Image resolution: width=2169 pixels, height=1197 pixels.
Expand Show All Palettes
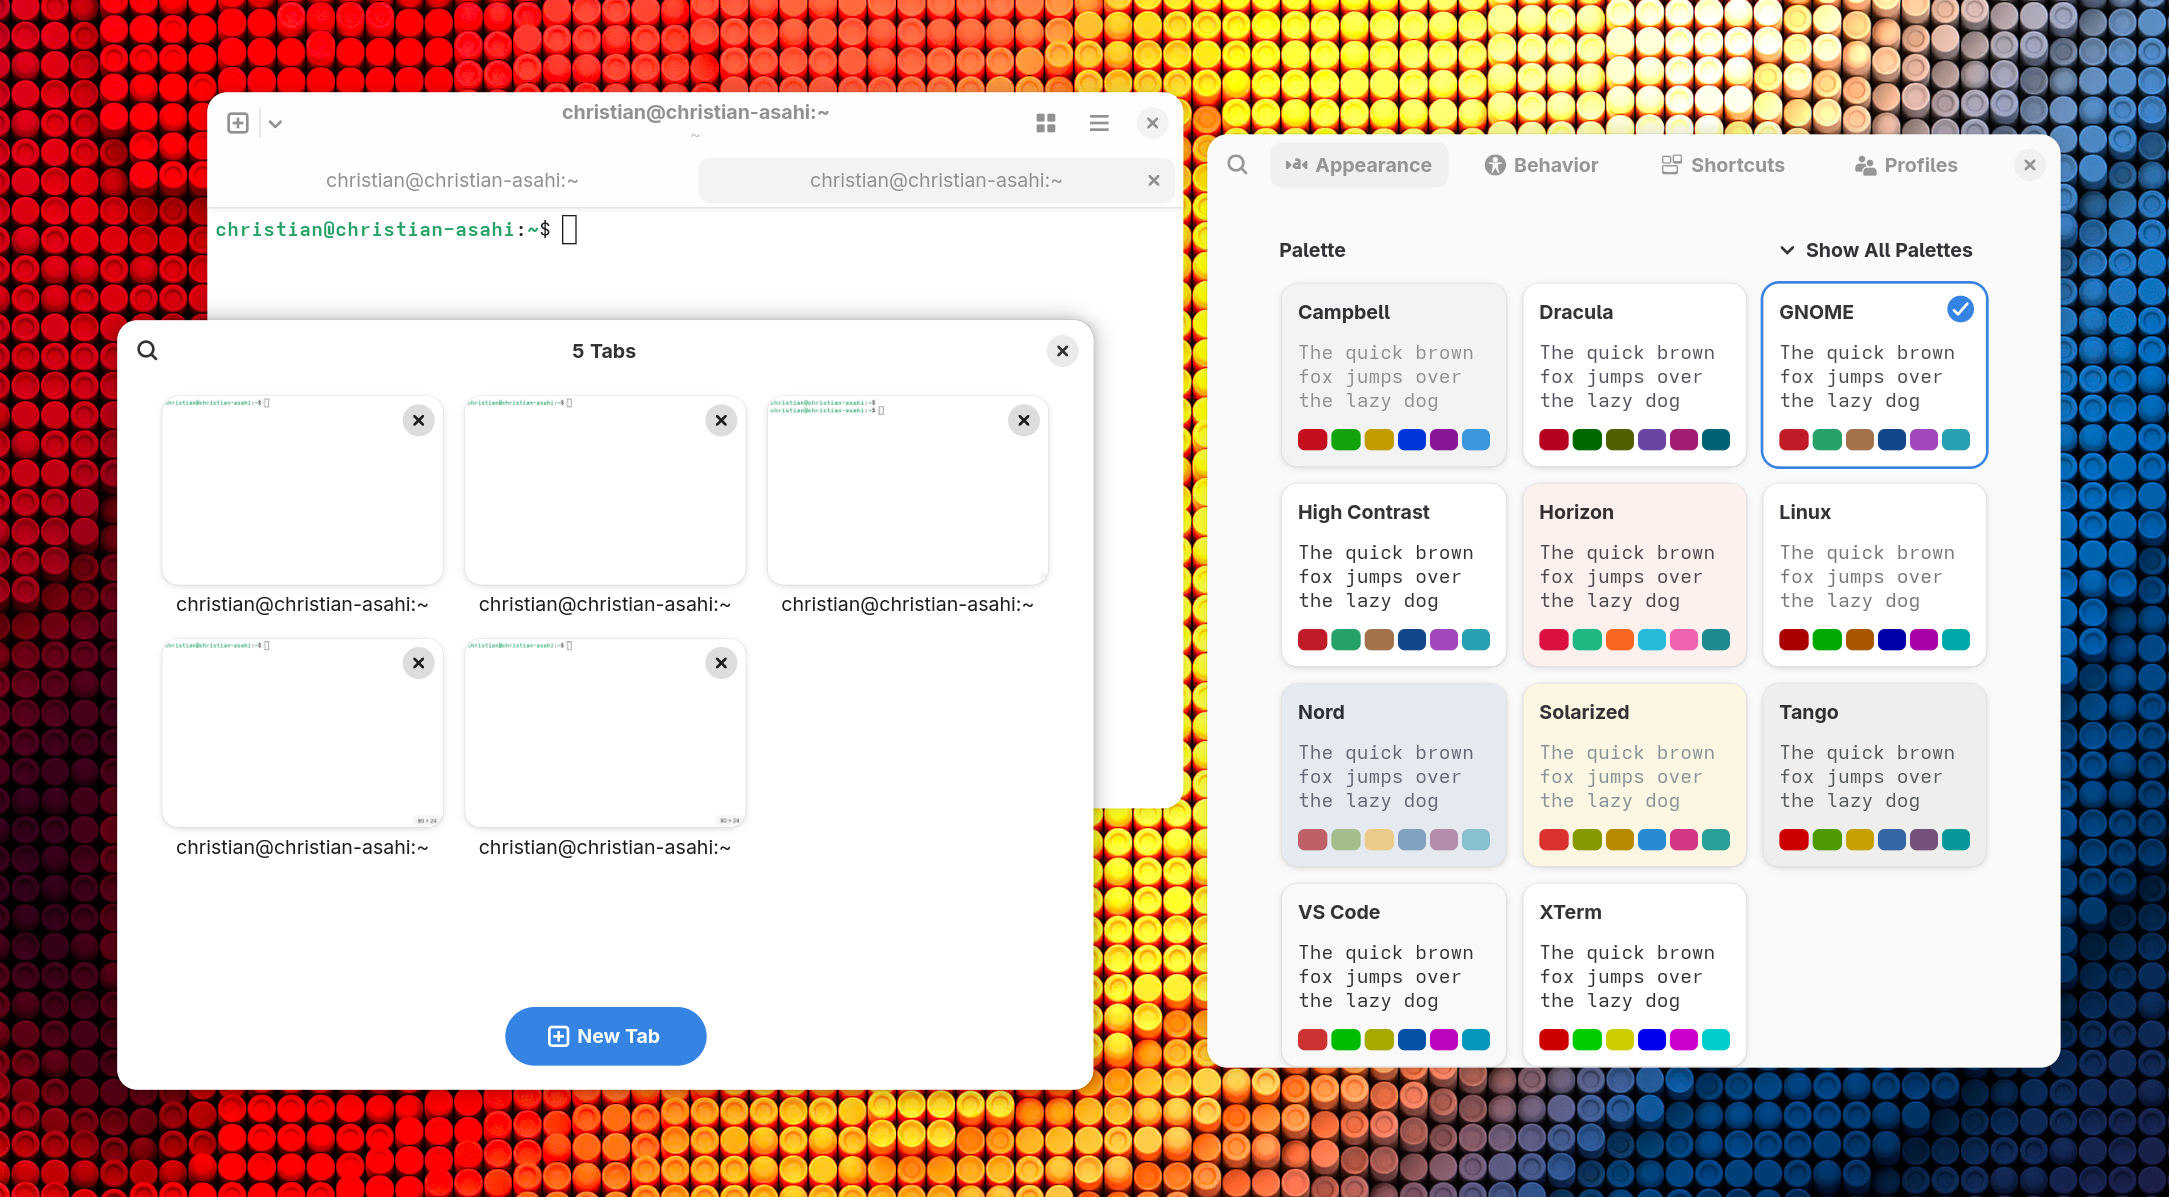[1875, 250]
